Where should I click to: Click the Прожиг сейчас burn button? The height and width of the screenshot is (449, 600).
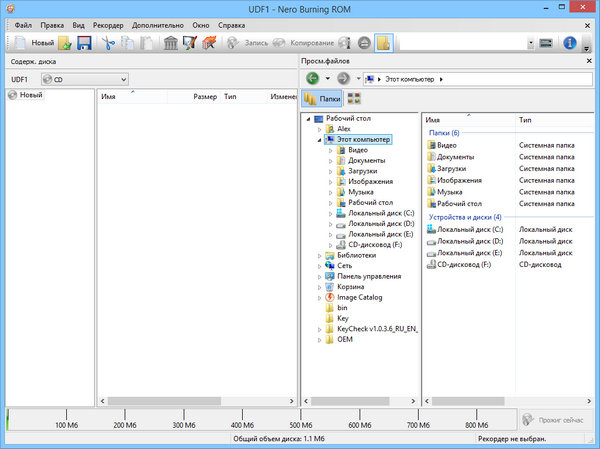click(556, 419)
